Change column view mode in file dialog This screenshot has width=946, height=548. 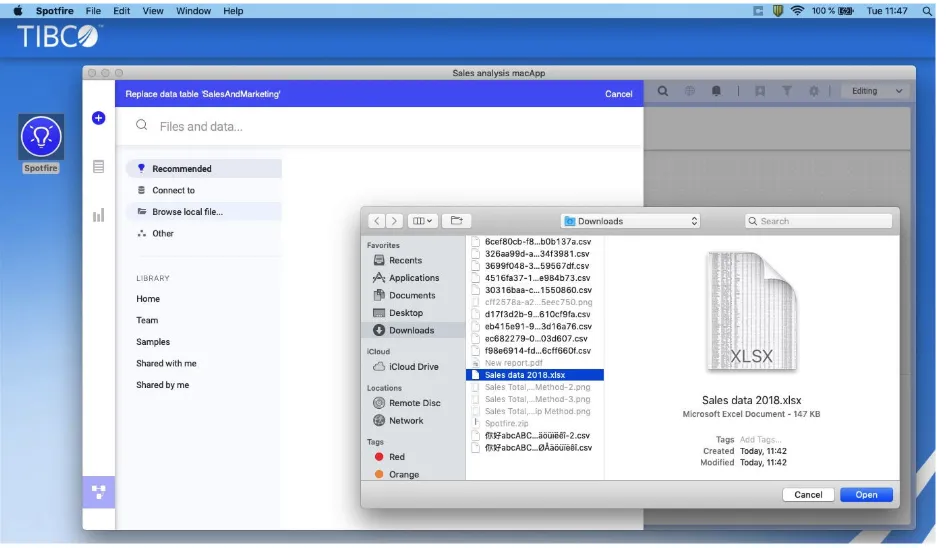click(422, 221)
